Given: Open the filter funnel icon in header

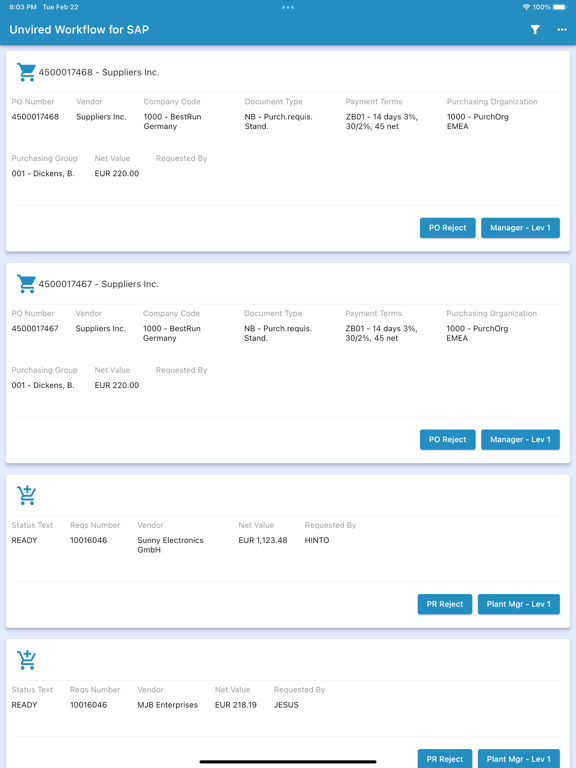Looking at the screenshot, I should tap(535, 30).
